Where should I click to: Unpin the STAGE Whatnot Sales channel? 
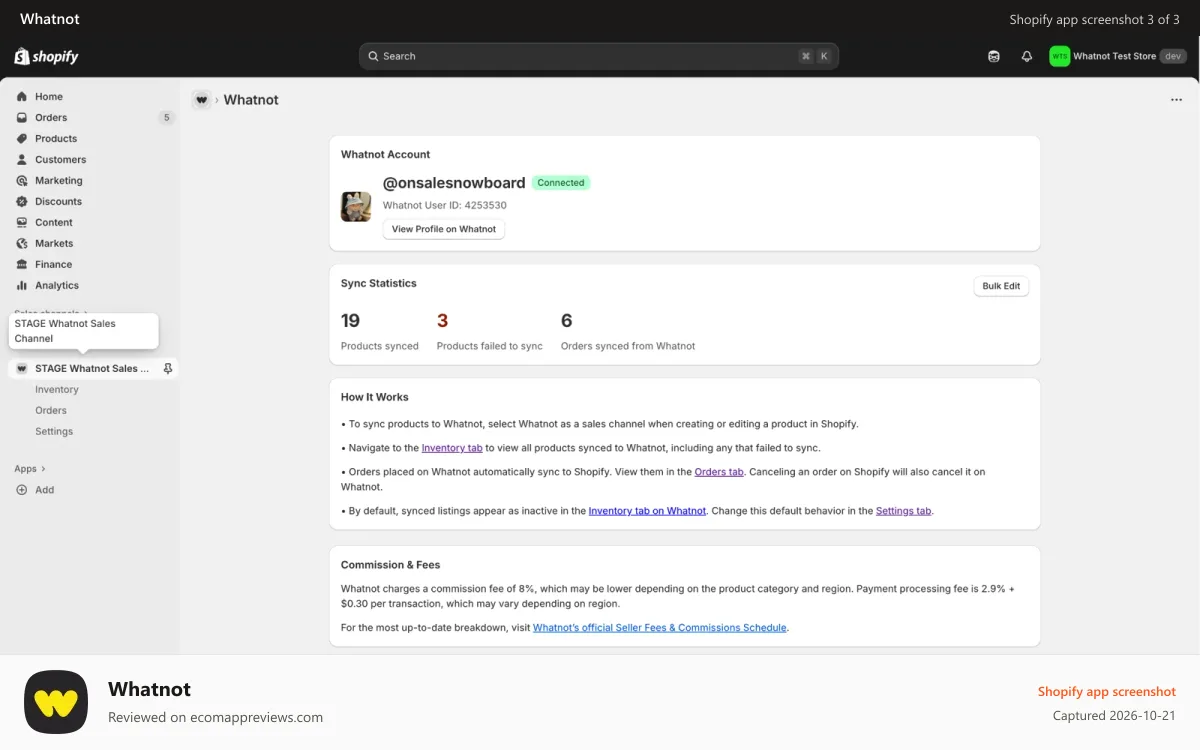(168, 369)
